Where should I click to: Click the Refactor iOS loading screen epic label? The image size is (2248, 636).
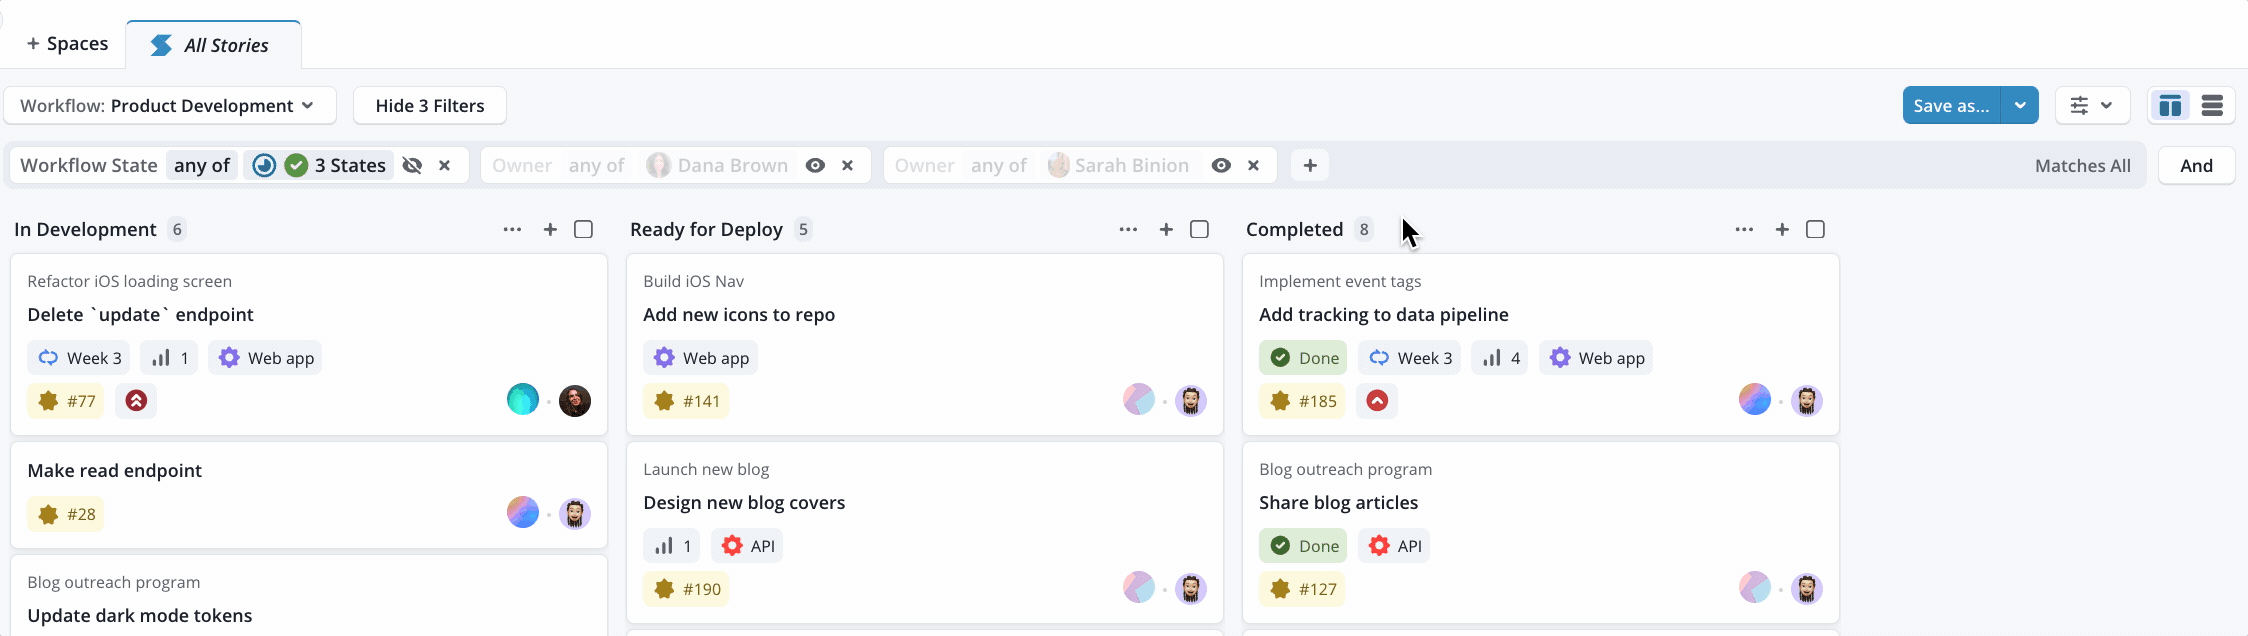[129, 282]
